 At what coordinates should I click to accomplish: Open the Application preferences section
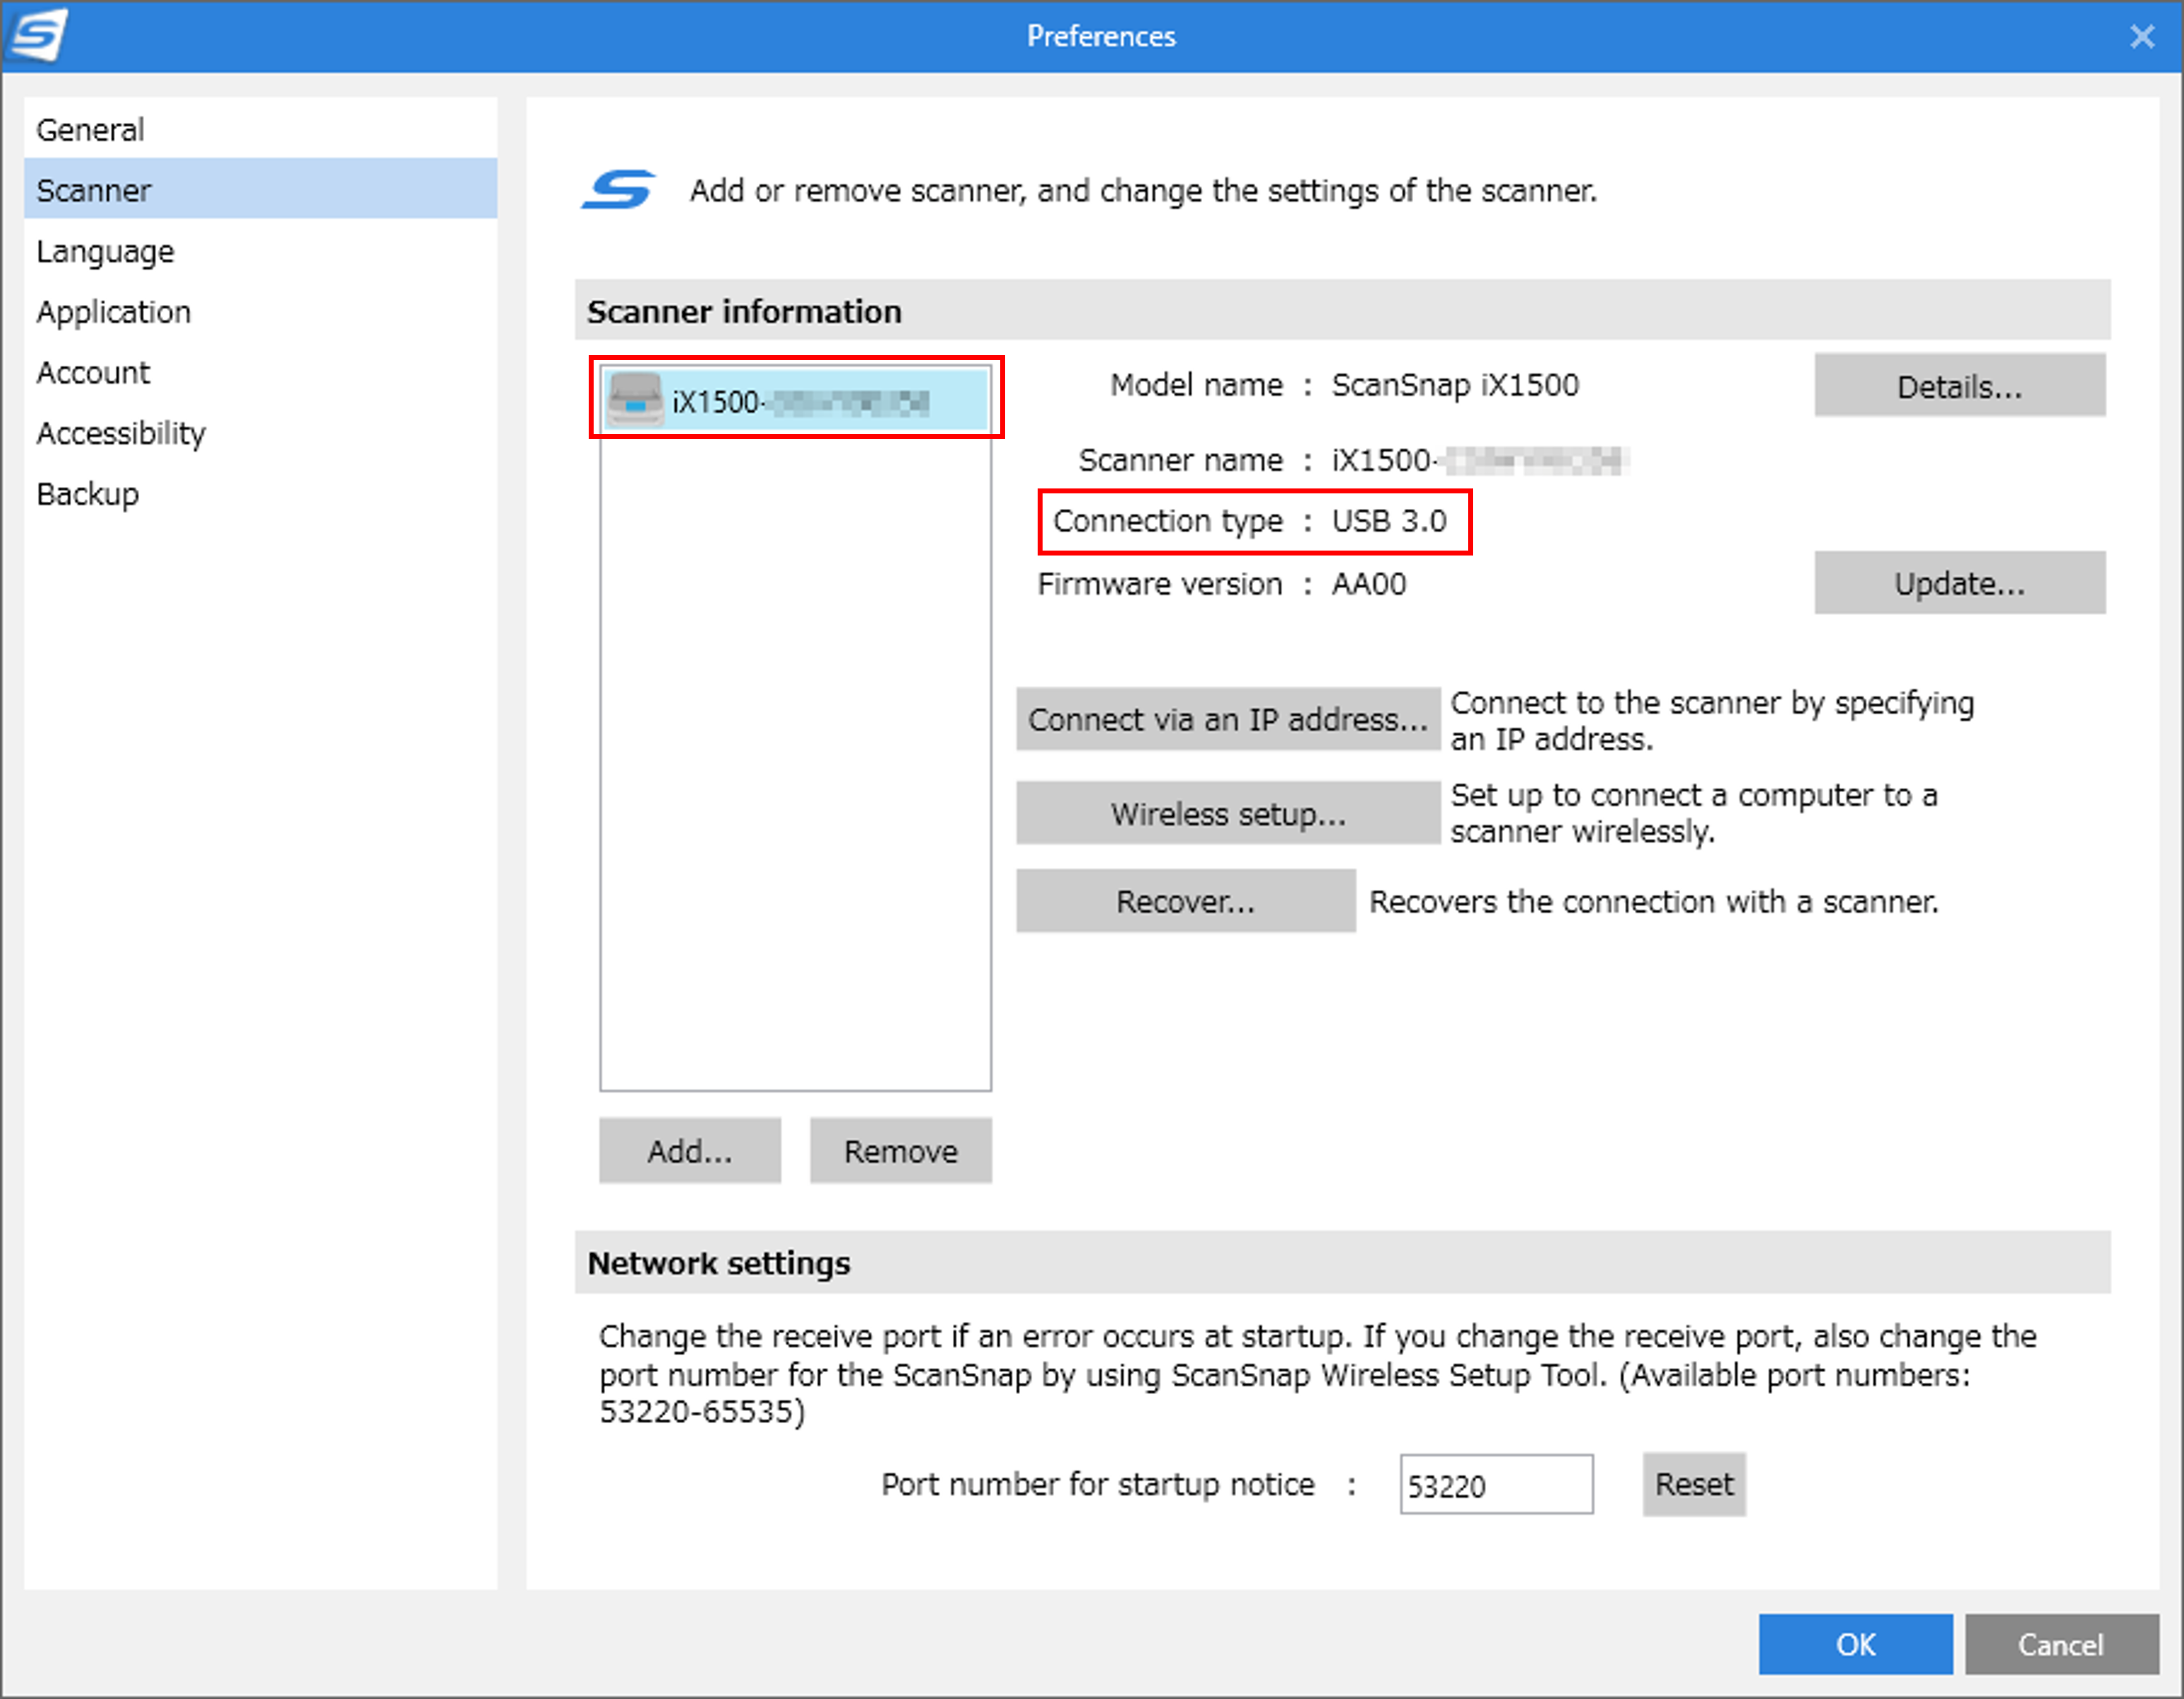tap(113, 312)
